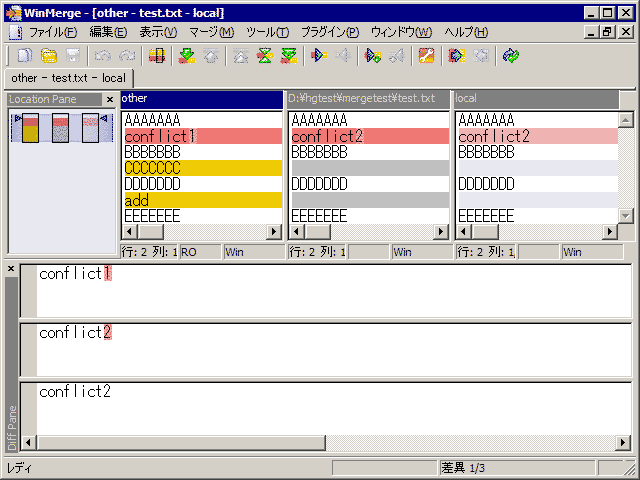
Task: Open the ファイル(F) menu
Action: point(52,32)
